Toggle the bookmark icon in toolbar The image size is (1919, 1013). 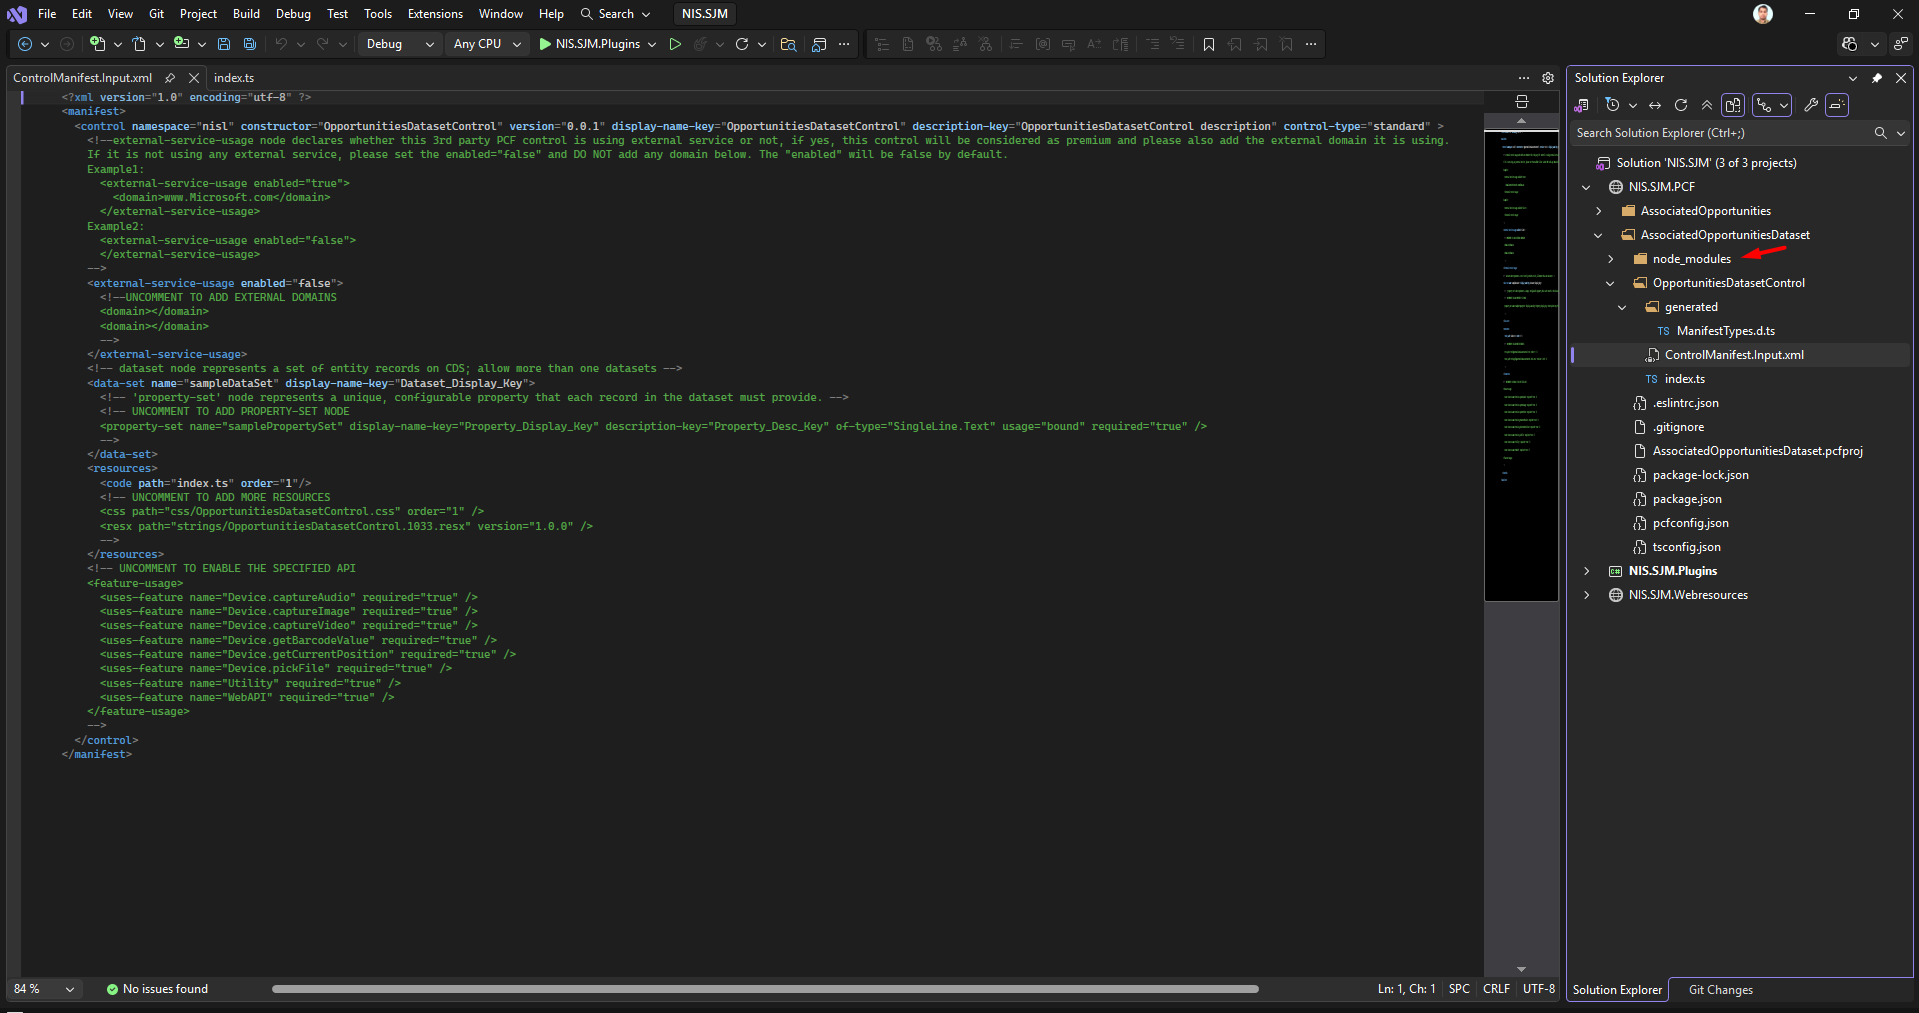coord(1209,44)
